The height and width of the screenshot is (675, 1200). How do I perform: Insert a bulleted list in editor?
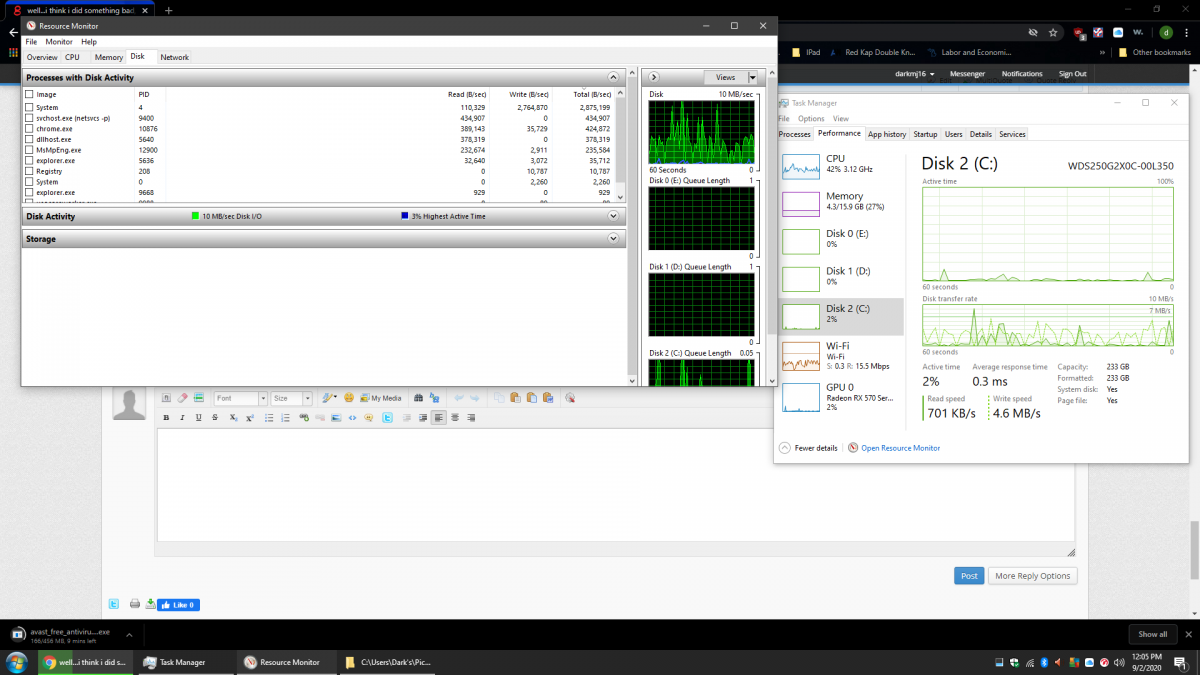click(x=269, y=417)
